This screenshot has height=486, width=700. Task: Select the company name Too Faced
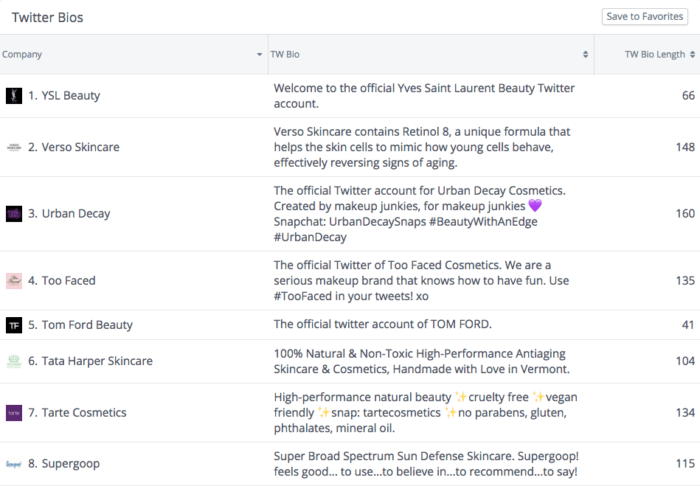point(68,281)
